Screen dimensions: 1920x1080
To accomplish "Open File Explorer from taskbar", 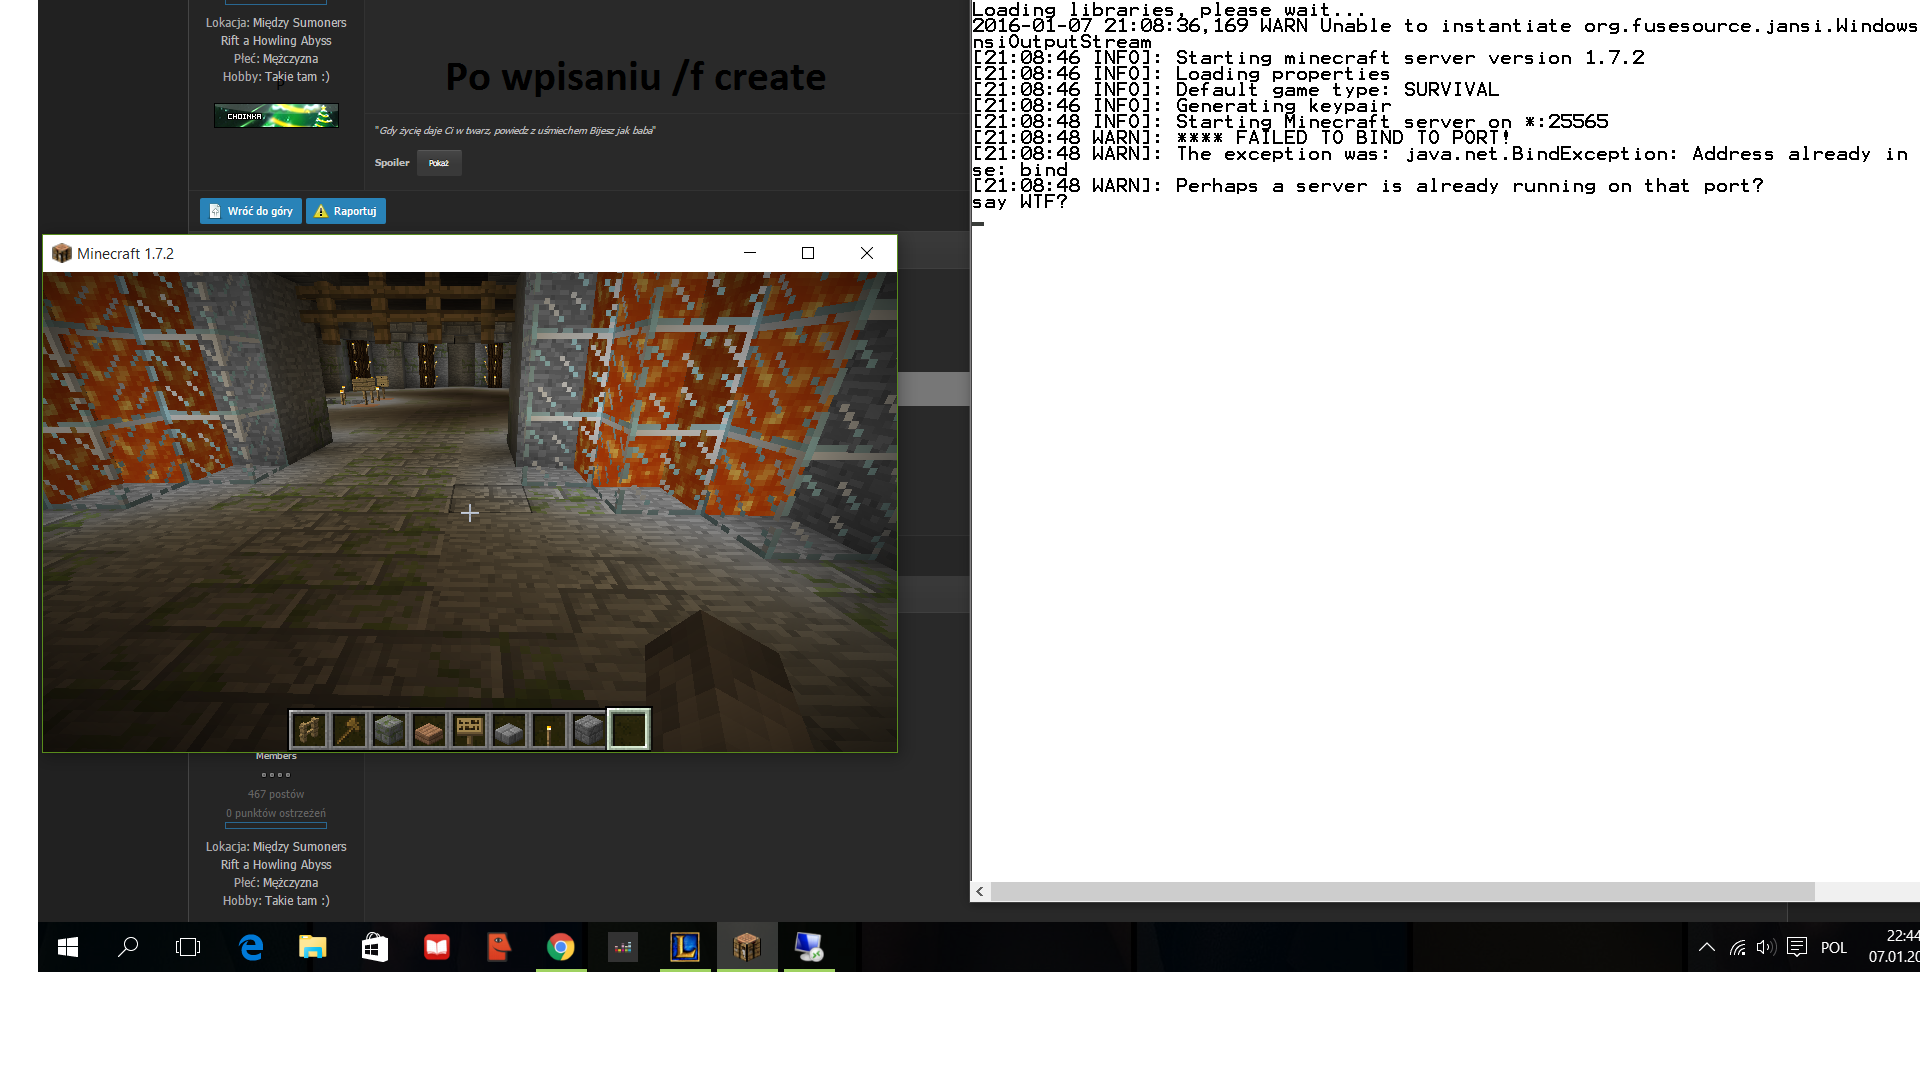I will pyautogui.click(x=313, y=947).
